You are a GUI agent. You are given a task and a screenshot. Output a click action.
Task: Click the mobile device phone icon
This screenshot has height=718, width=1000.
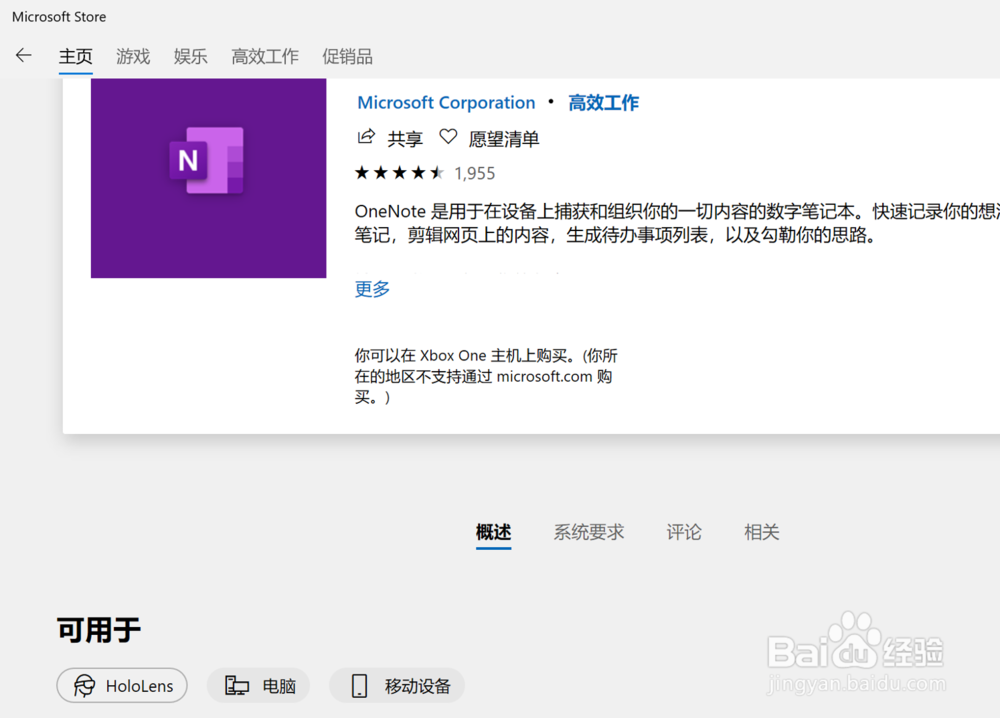(x=360, y=685)
